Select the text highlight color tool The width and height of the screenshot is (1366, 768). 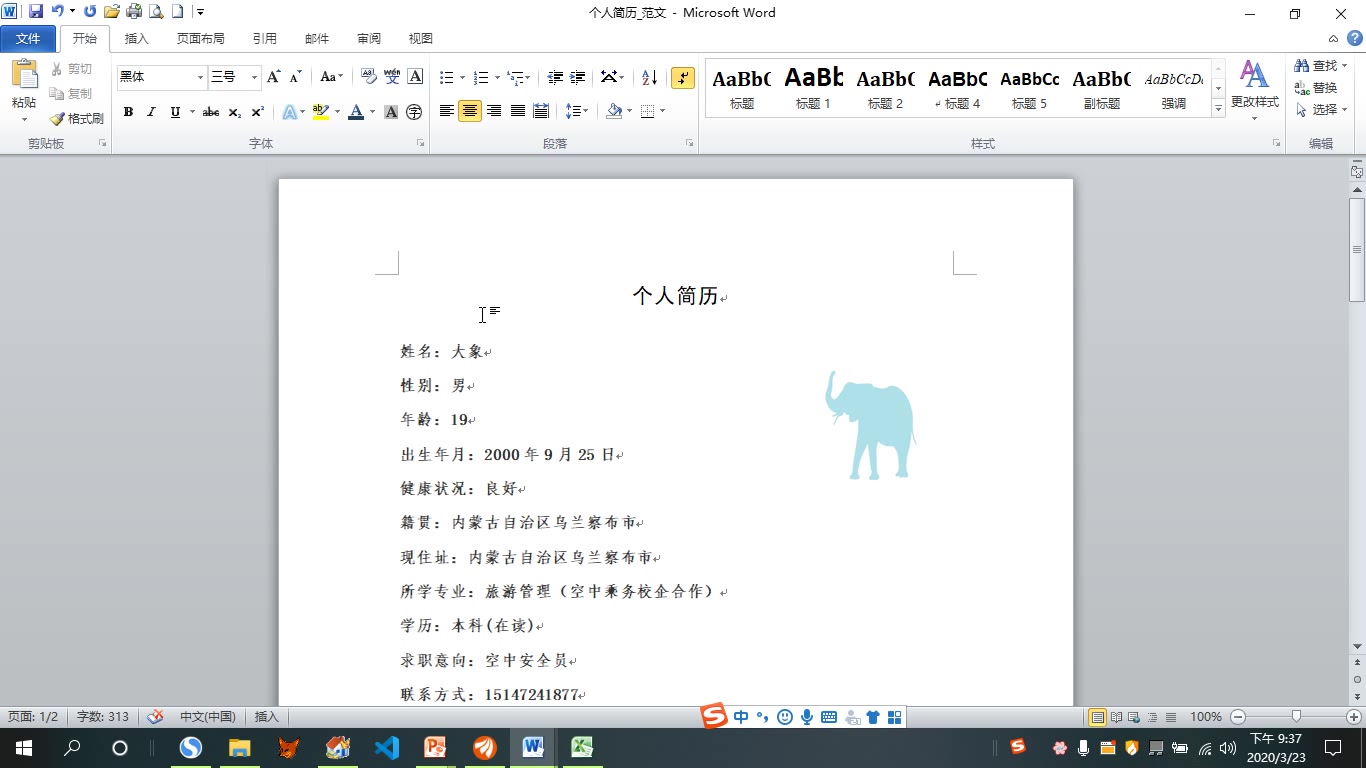click(317, 111)
